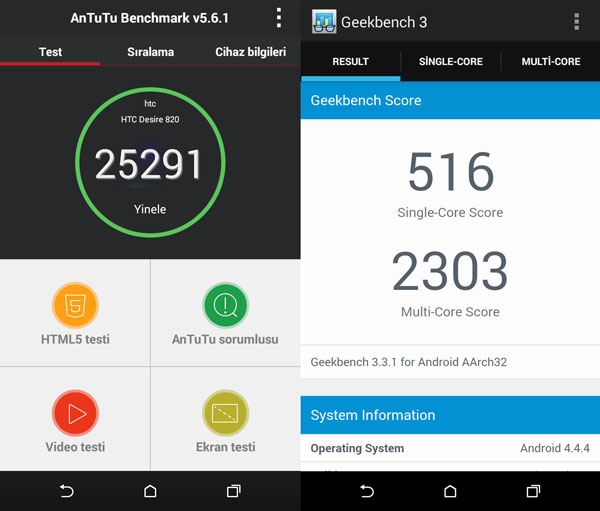Select the MULTI-CORE tab
This screenshot has width=600, height=511.
pyautogui.click(x=551, y=61)
